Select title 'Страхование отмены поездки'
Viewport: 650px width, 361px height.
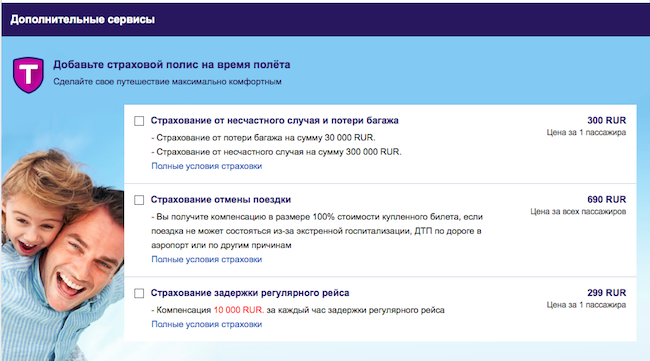[x=221, y=200]
